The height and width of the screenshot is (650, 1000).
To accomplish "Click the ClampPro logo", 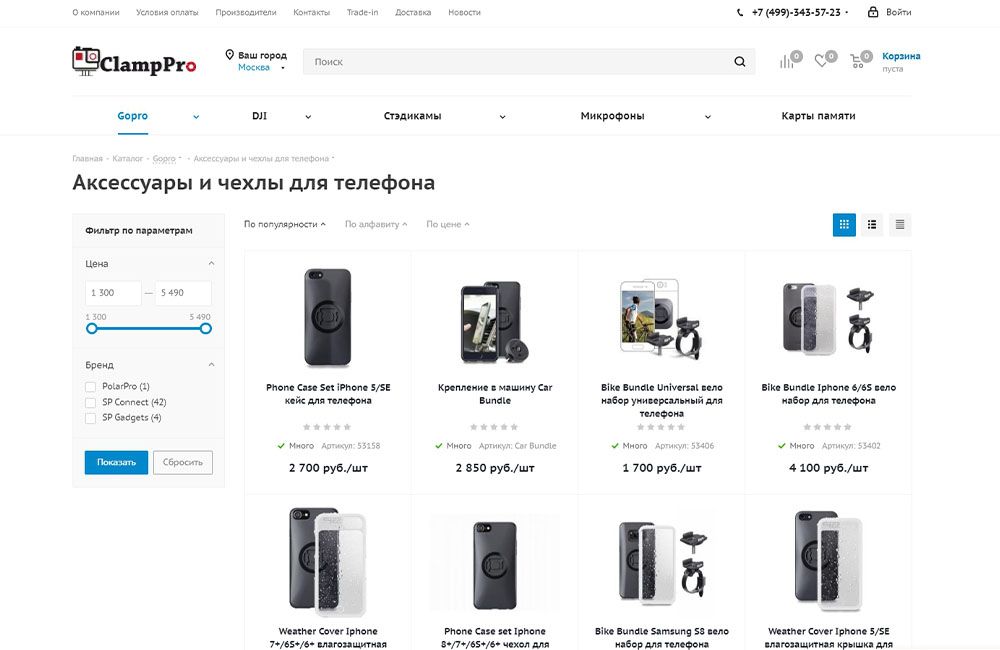I will tap(134, 62).
